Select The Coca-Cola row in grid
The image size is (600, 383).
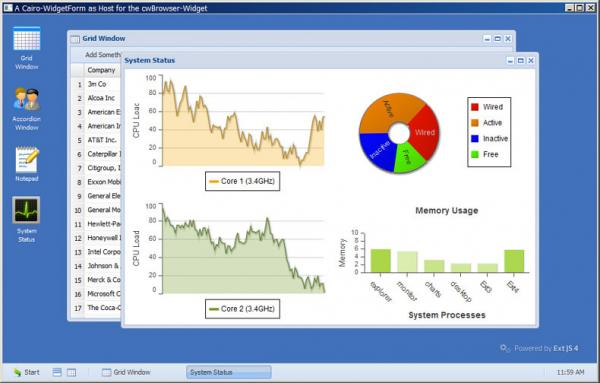(96, 308)
